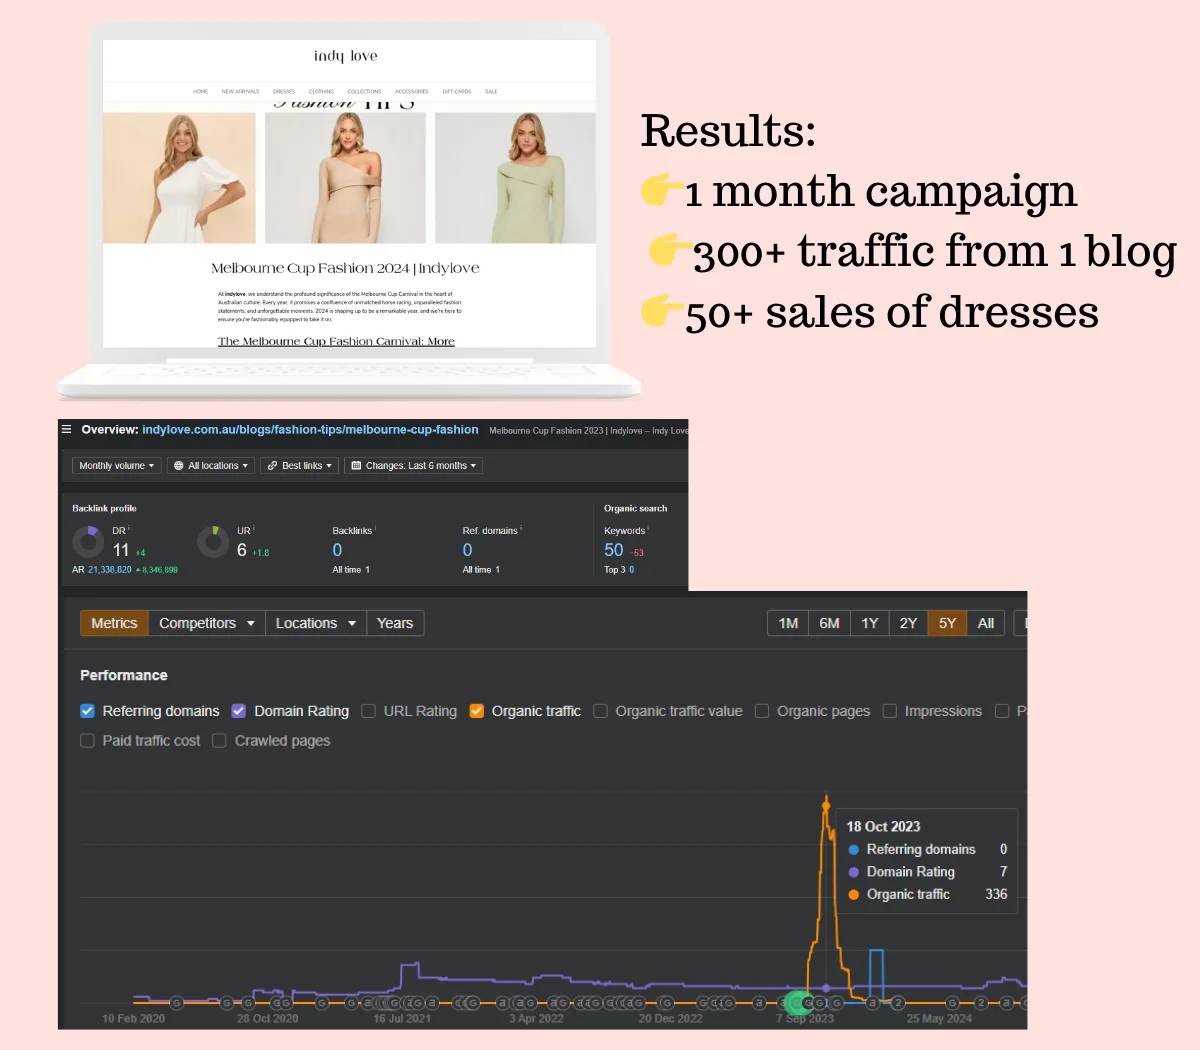
Task: Click the AR value 21,338,820
Action: pyautogui.click(x=109, y=570)
